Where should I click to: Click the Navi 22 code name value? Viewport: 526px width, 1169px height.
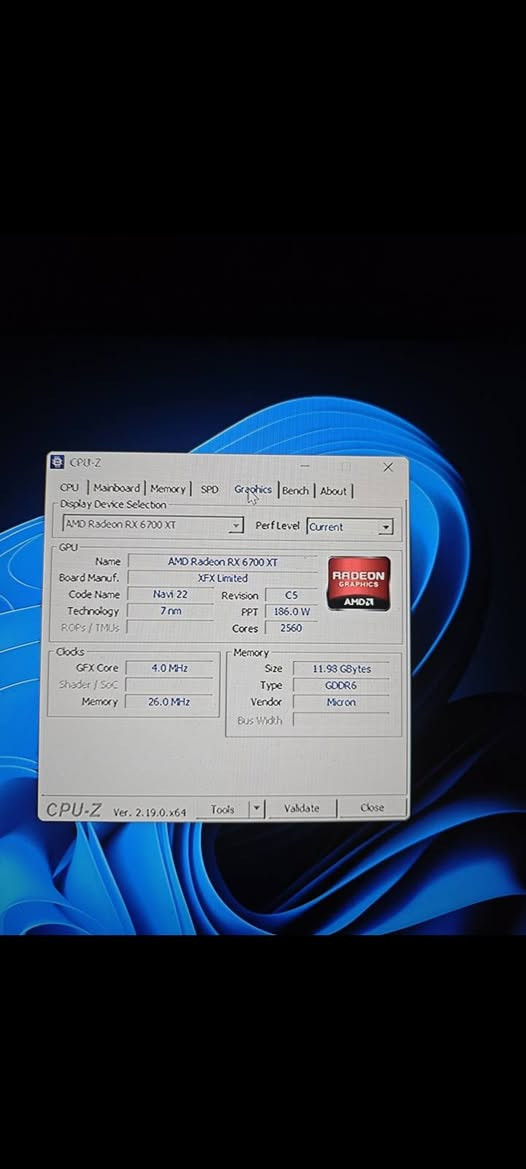(x=170, y=594)
